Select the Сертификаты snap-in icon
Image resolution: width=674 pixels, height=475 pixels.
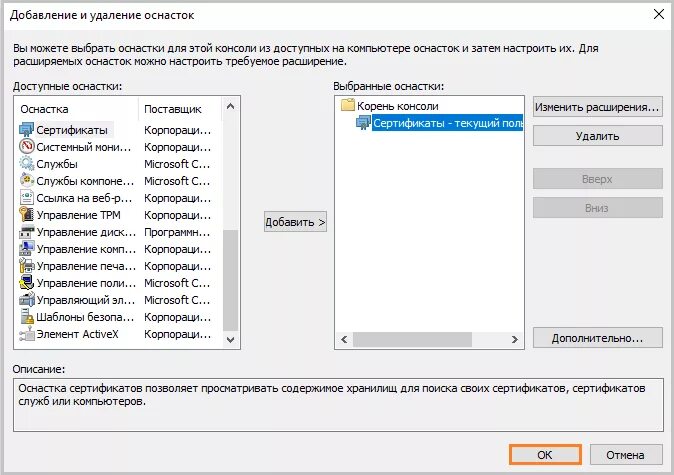[x=27, y=129]
